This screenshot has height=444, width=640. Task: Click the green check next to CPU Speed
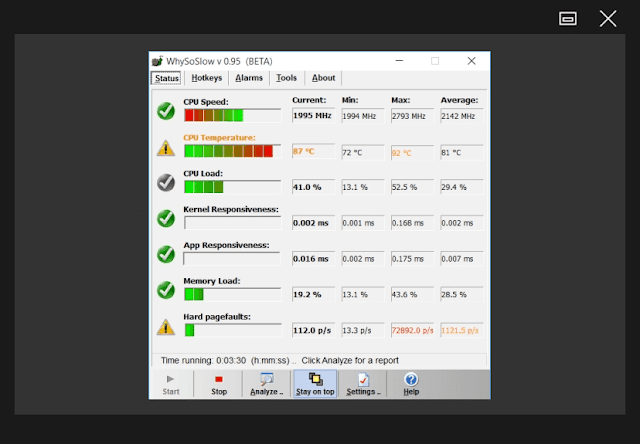166,111
